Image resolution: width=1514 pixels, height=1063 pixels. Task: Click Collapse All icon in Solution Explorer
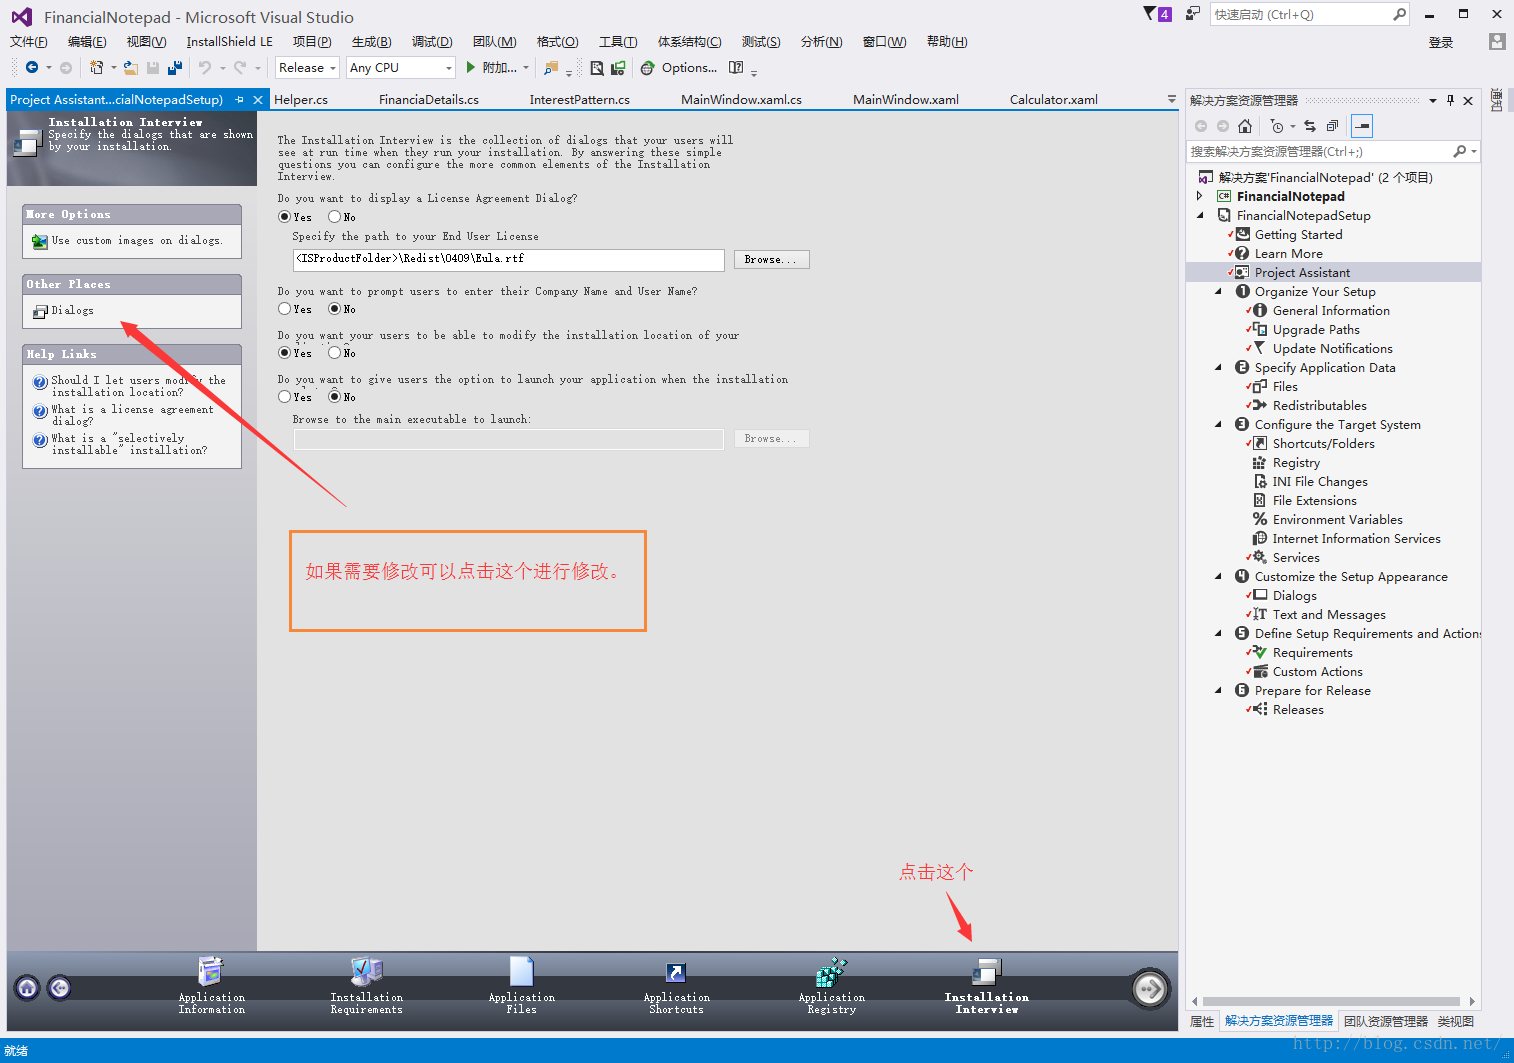click(x=1332, y=126)
